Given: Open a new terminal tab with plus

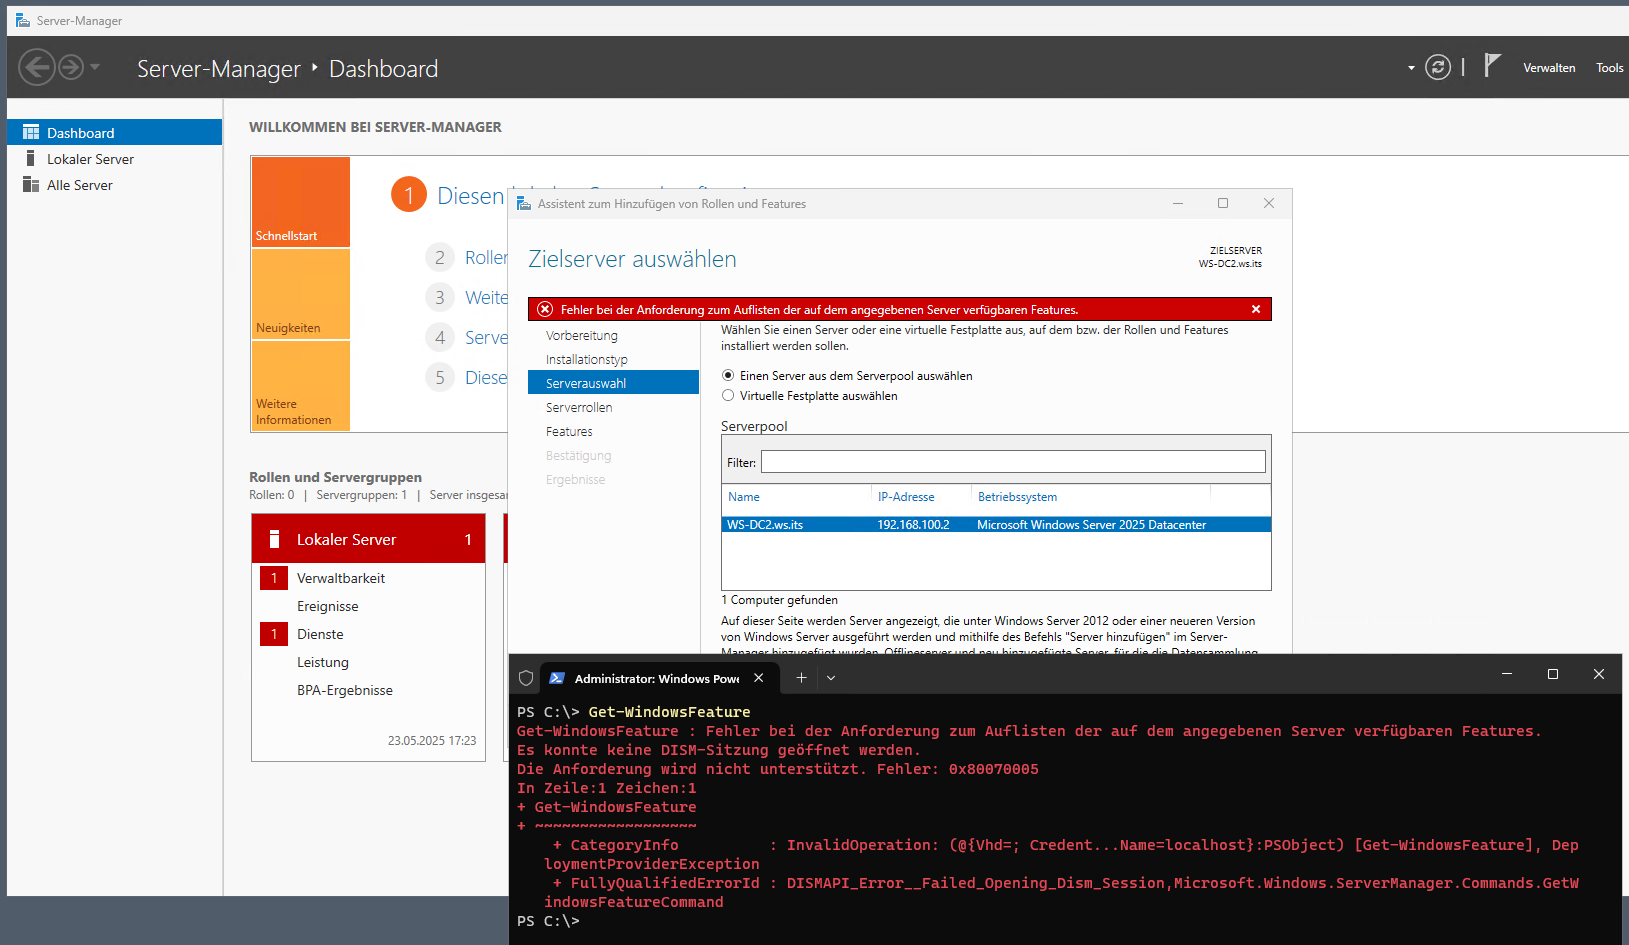Looking at the screenshot, I should click(801, 678).
